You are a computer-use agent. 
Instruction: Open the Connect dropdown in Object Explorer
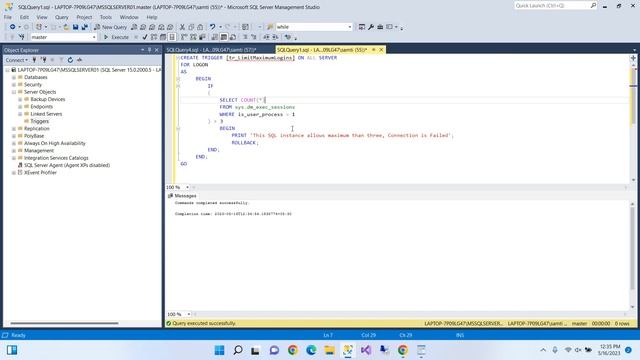pos(16,60)
